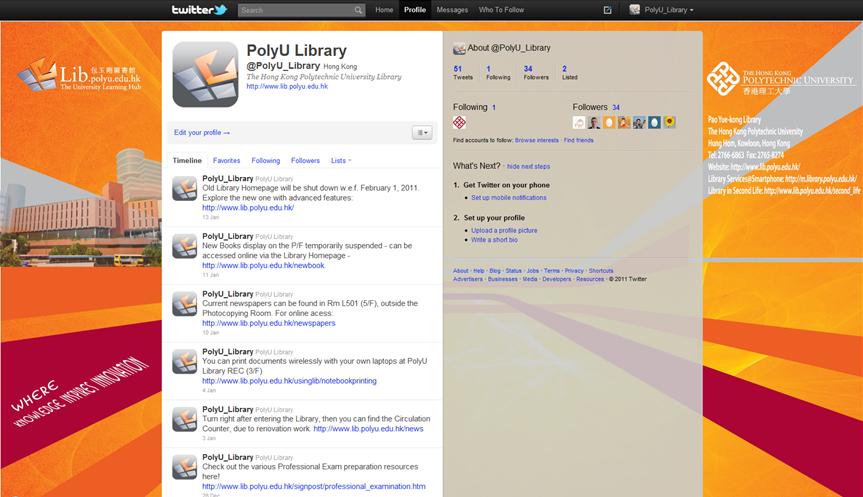Click the Edit your profile link
The width and height of the screenshot is (863, 497).
(x=202, y=133)
